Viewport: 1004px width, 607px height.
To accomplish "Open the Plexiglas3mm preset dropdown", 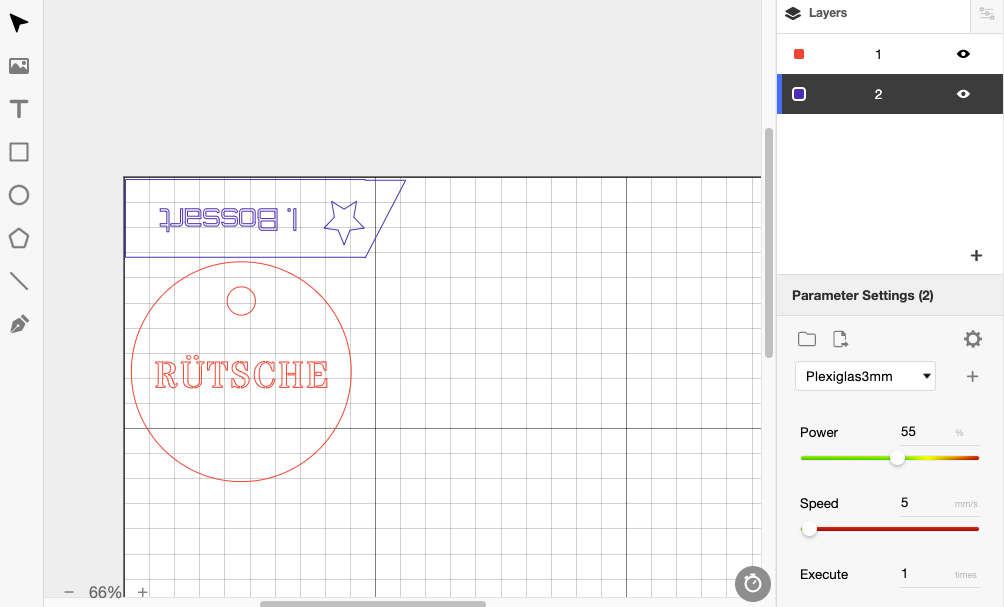I will 865,376.
